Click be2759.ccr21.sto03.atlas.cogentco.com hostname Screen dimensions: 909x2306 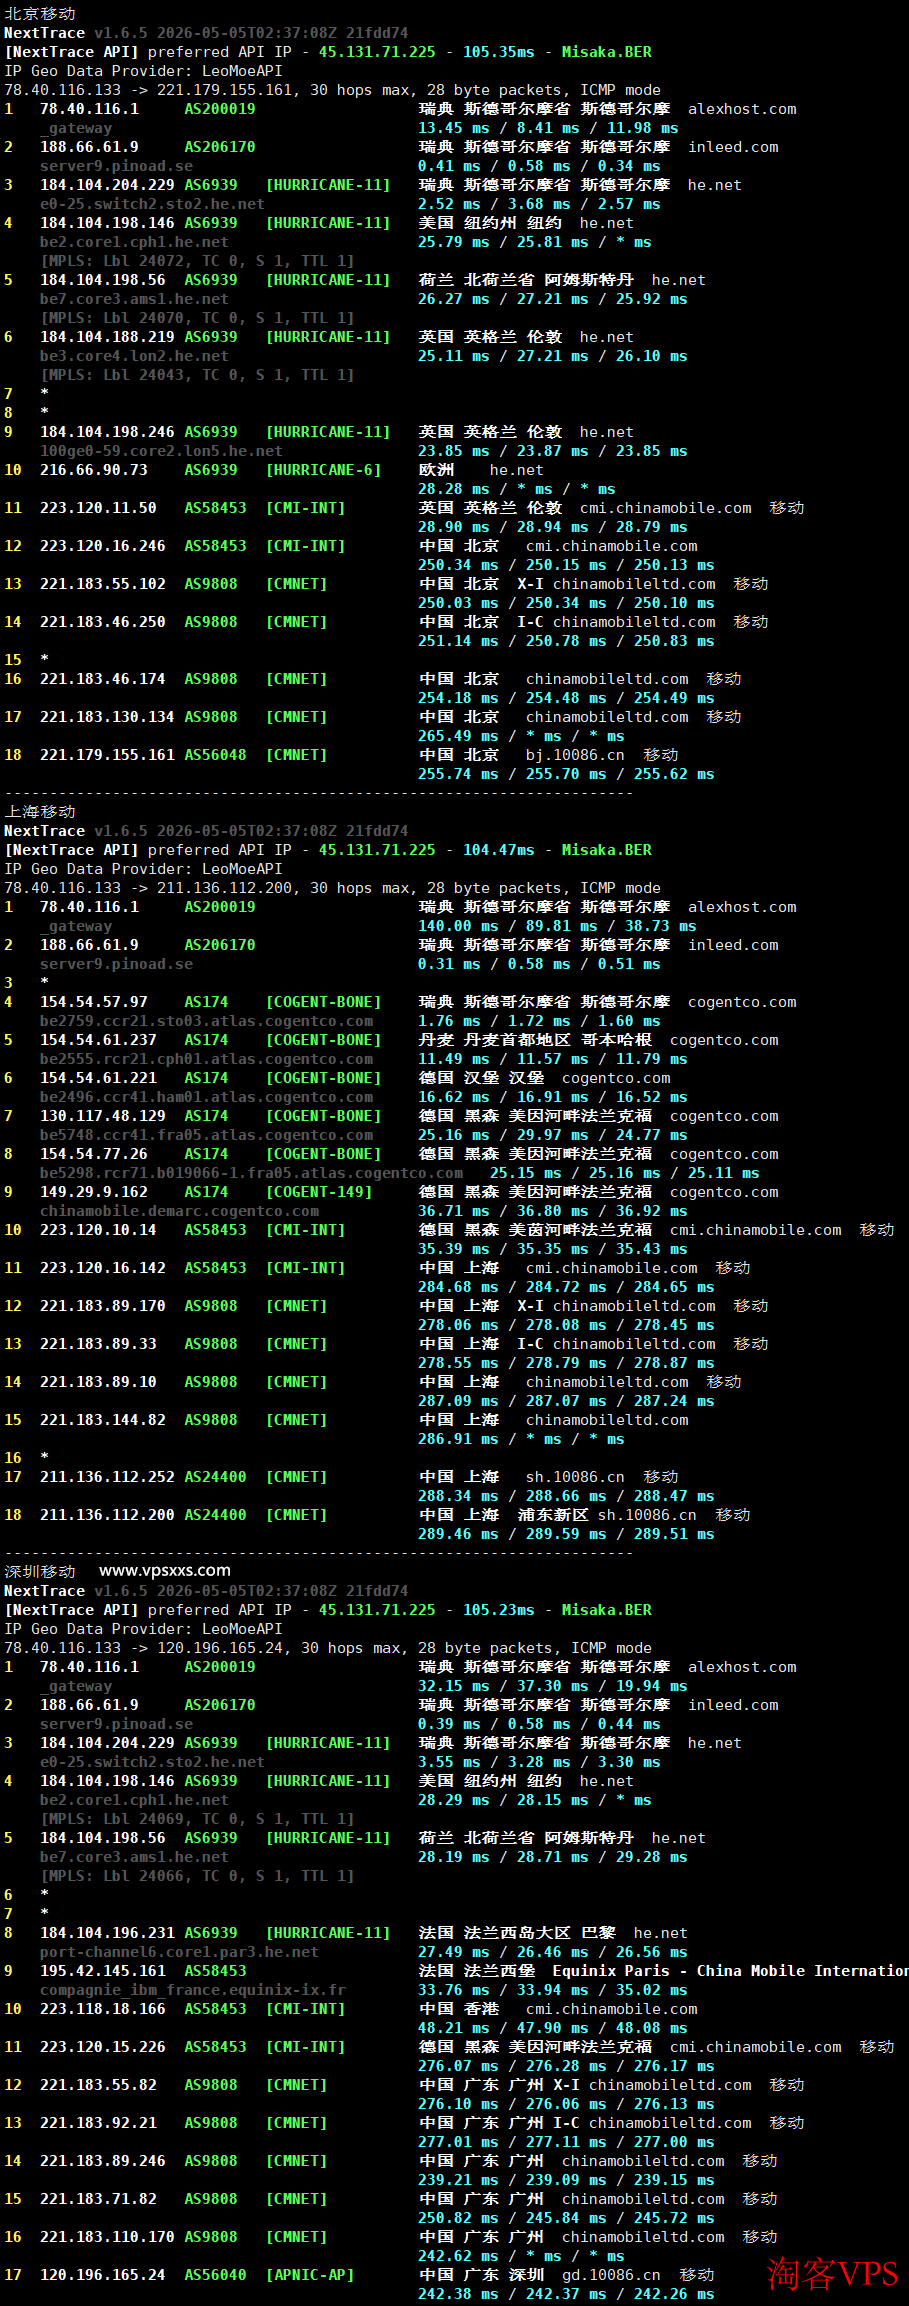[206, 1021]
